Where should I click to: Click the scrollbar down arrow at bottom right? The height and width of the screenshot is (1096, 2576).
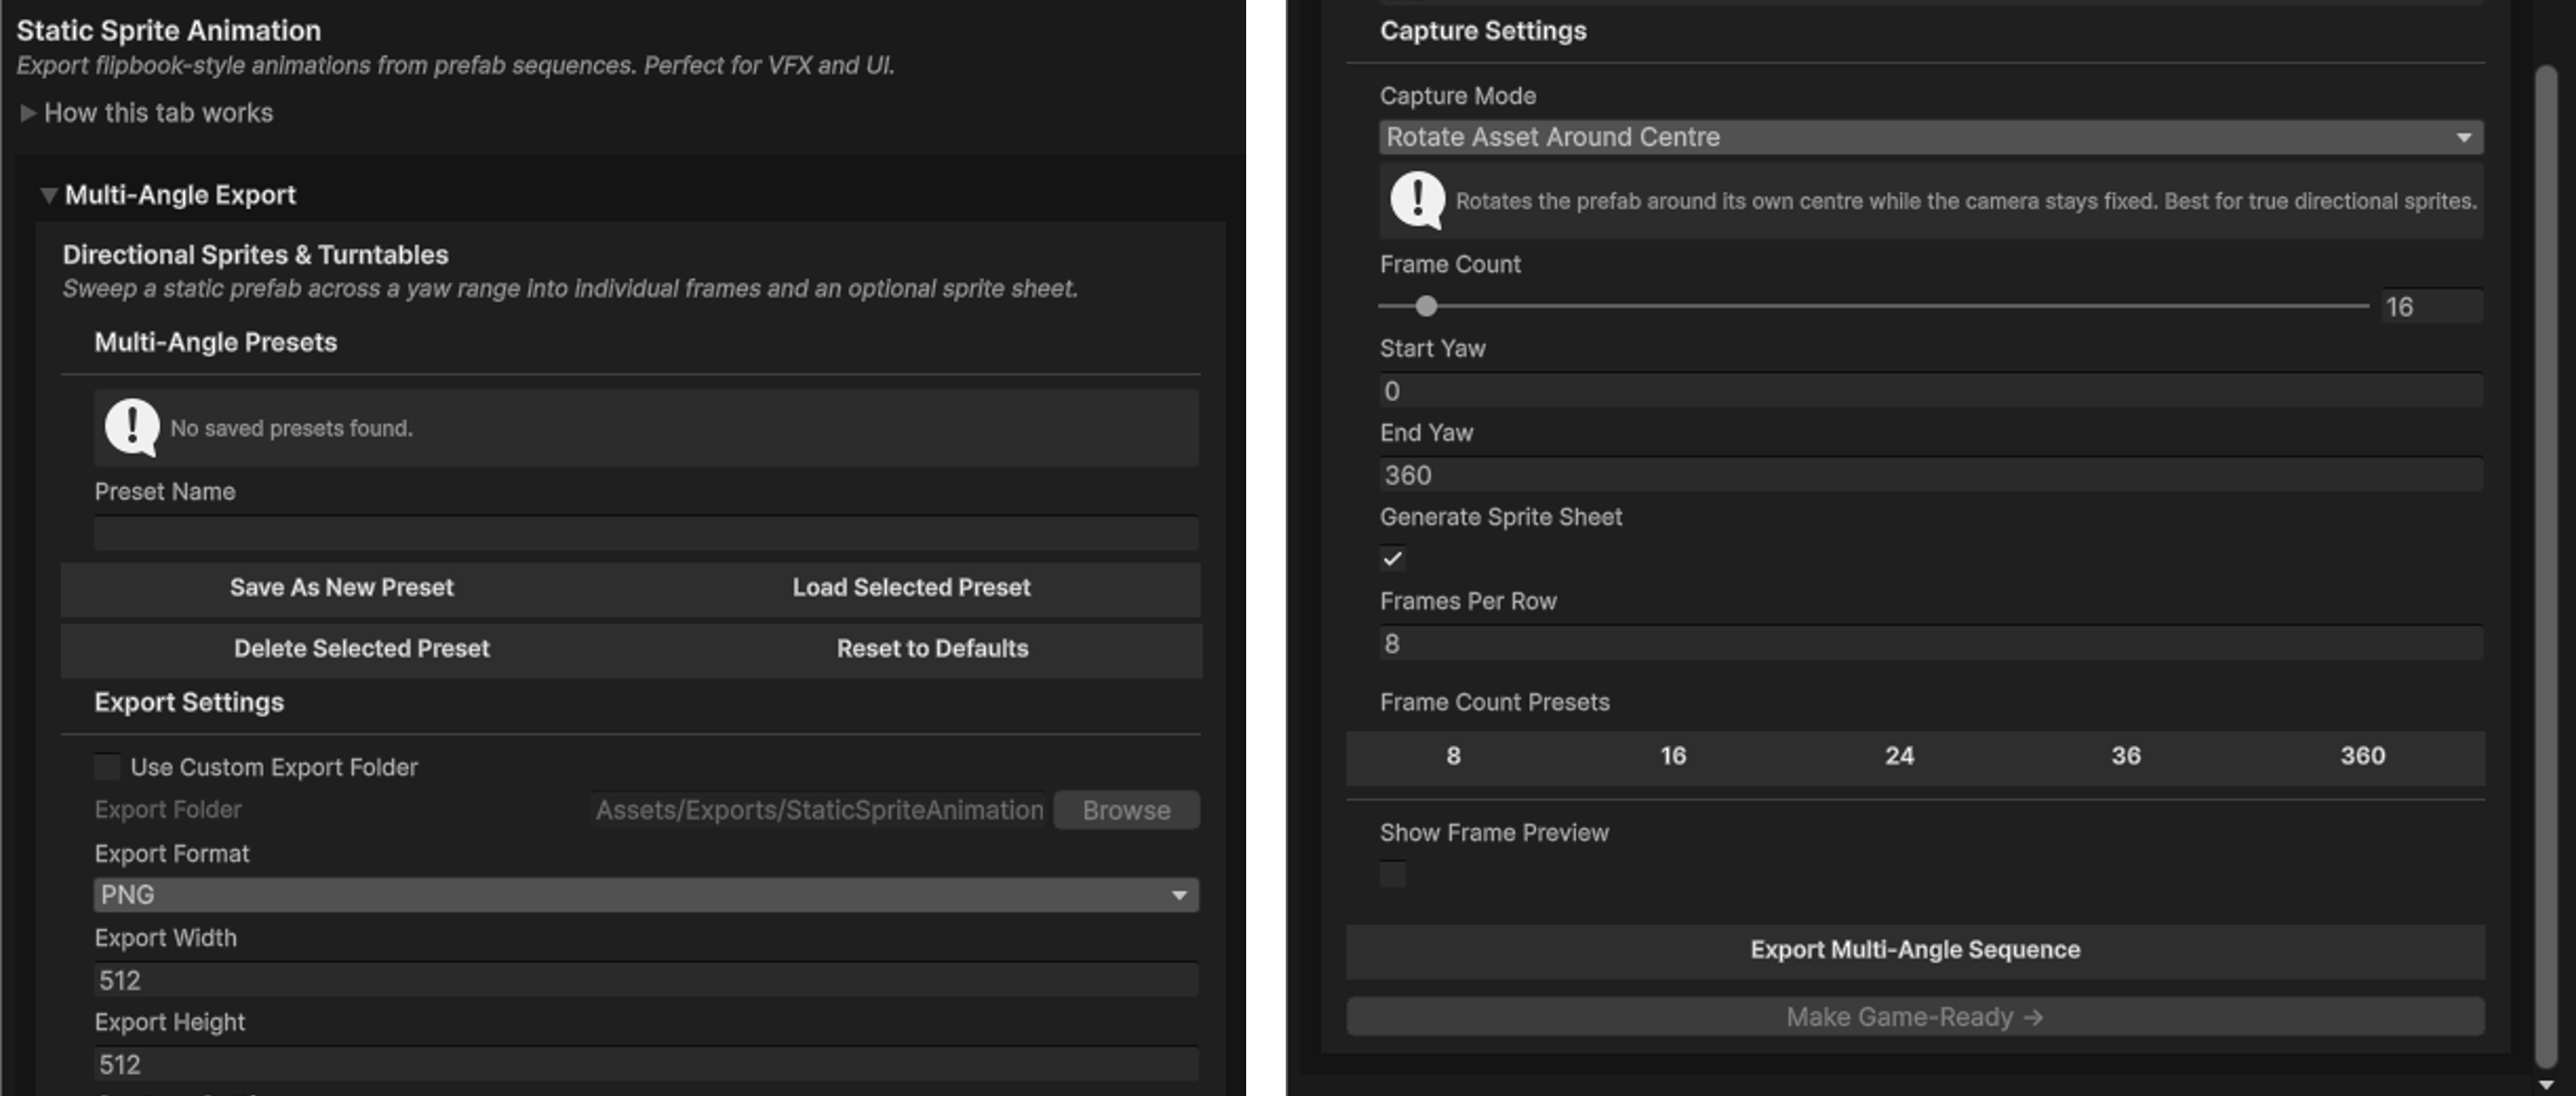pyautogui.click(x=2546, y=1085)
